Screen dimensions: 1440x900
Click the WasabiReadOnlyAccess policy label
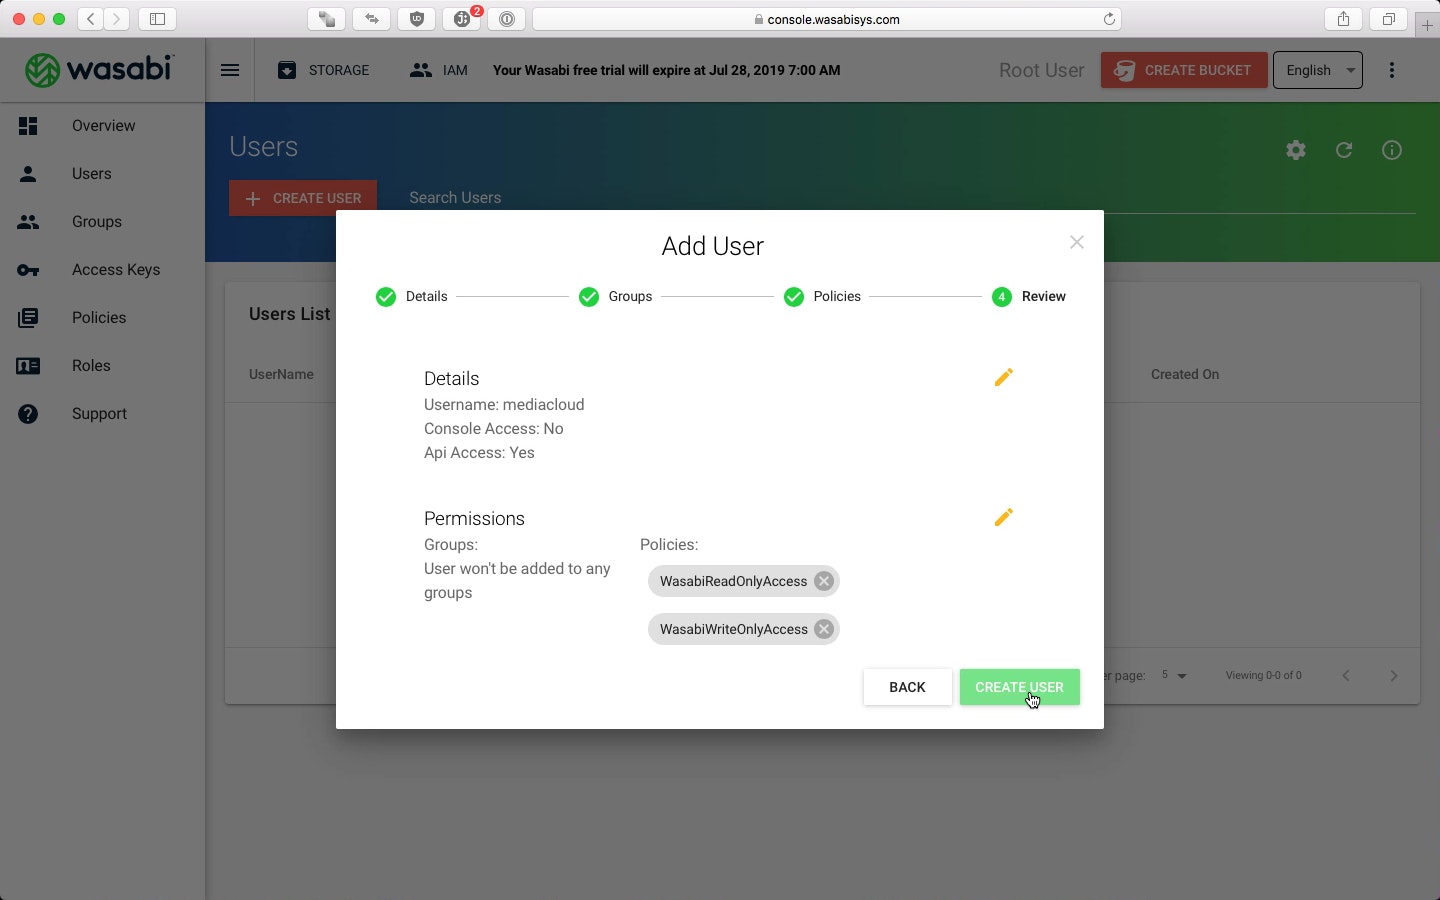click(733, 581)
